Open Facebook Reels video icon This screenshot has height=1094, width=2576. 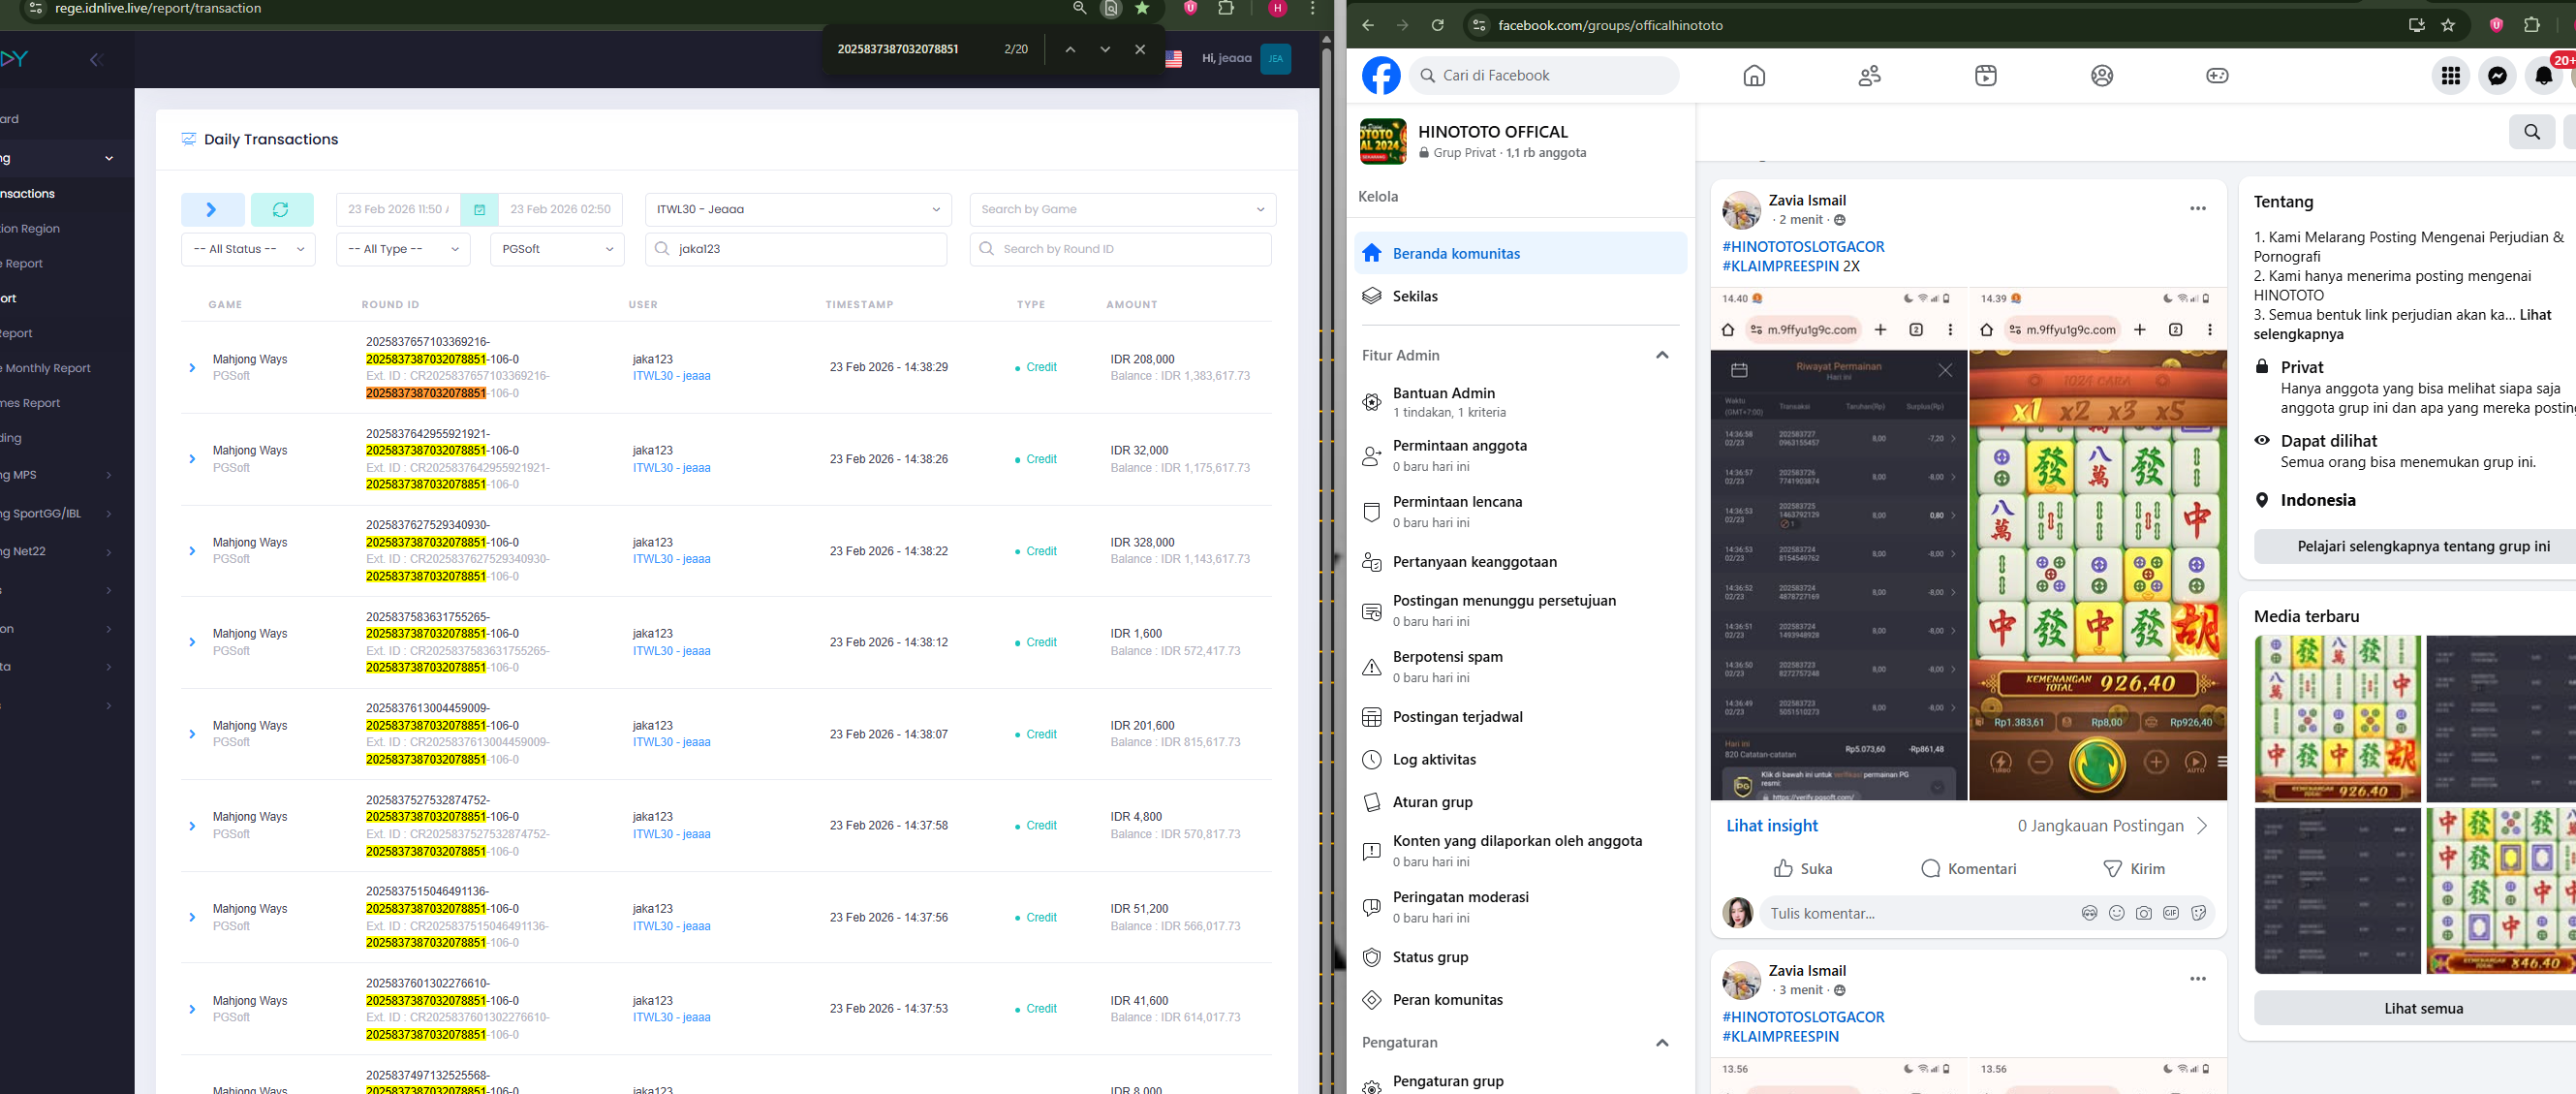point(1986,76)
